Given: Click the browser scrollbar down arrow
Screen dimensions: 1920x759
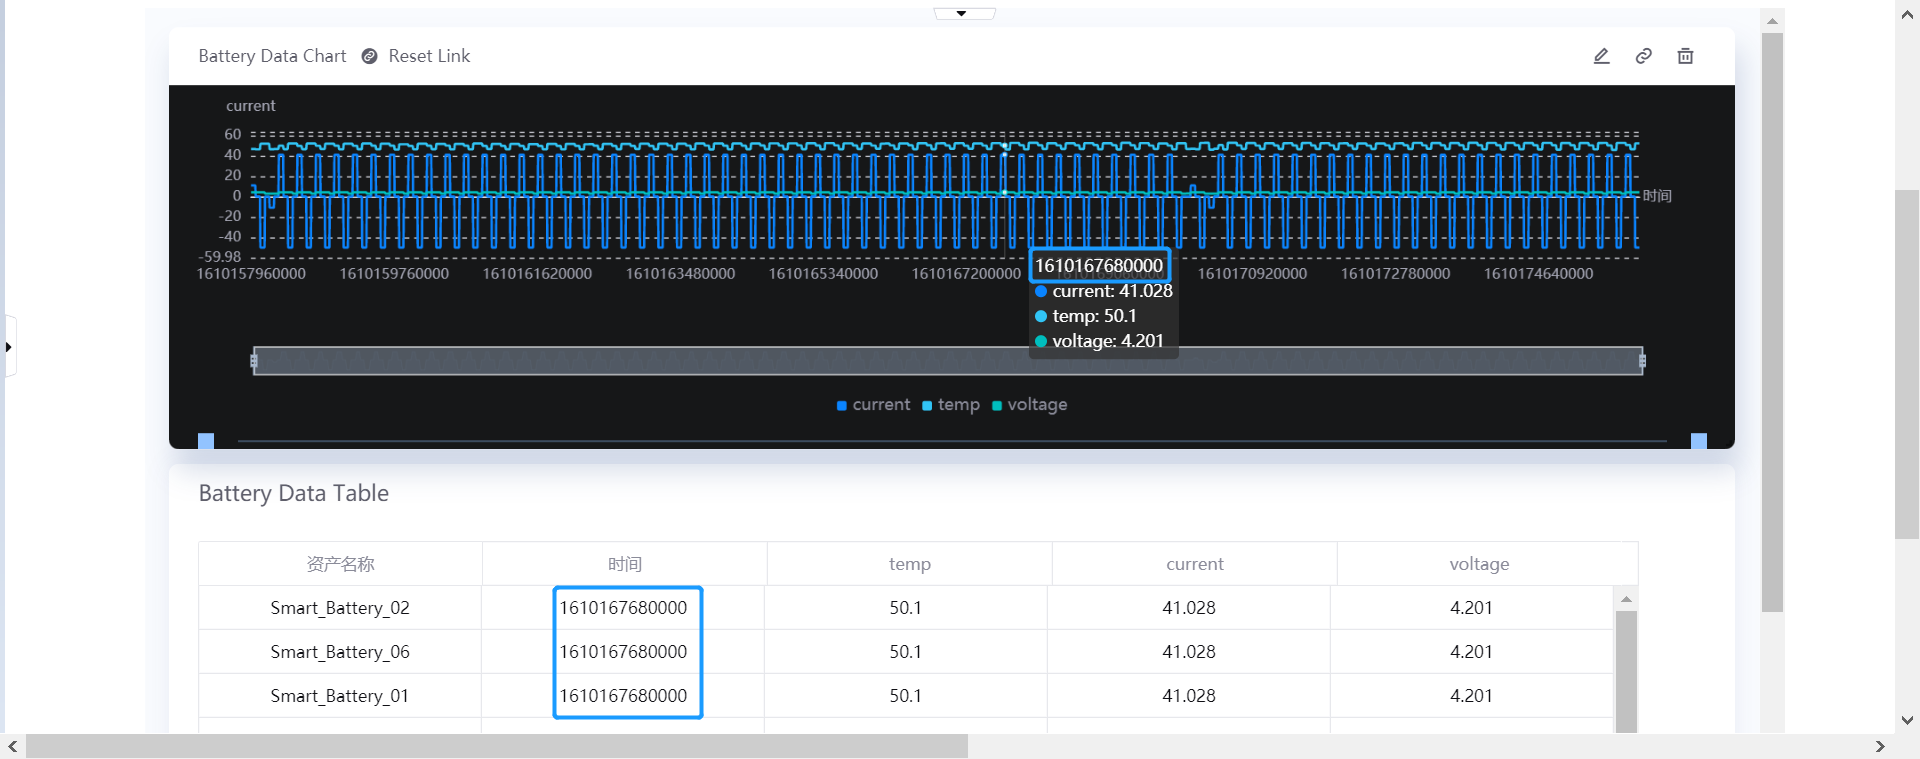Looking at the screenshot, I should click(1907, 720).
